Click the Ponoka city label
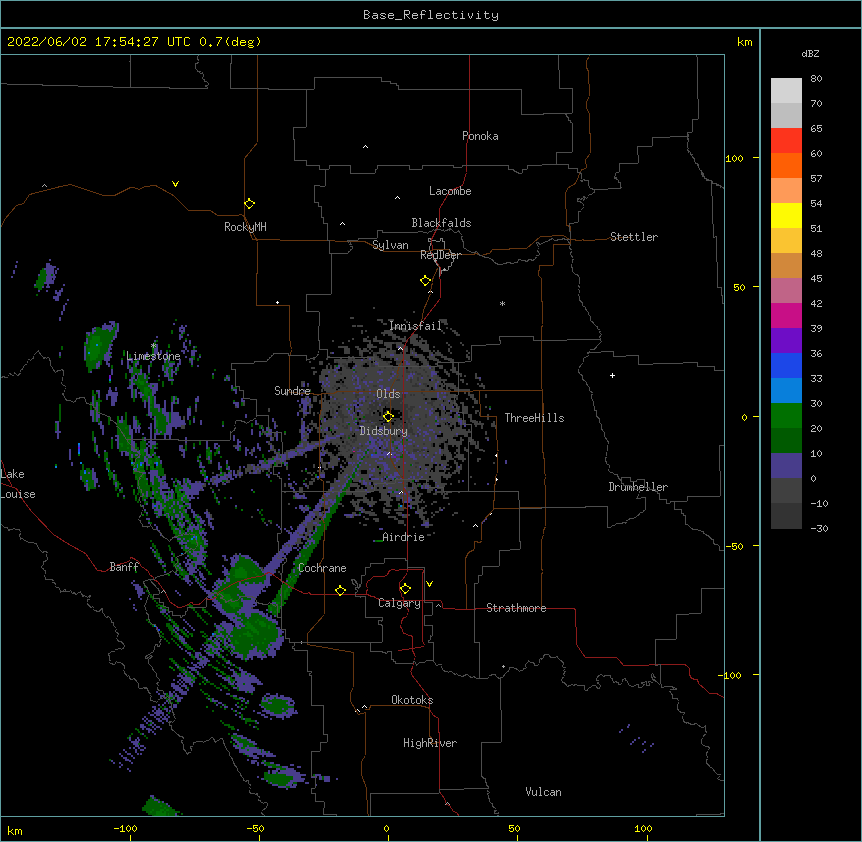 pyautogui.click(x=480, y=136)
